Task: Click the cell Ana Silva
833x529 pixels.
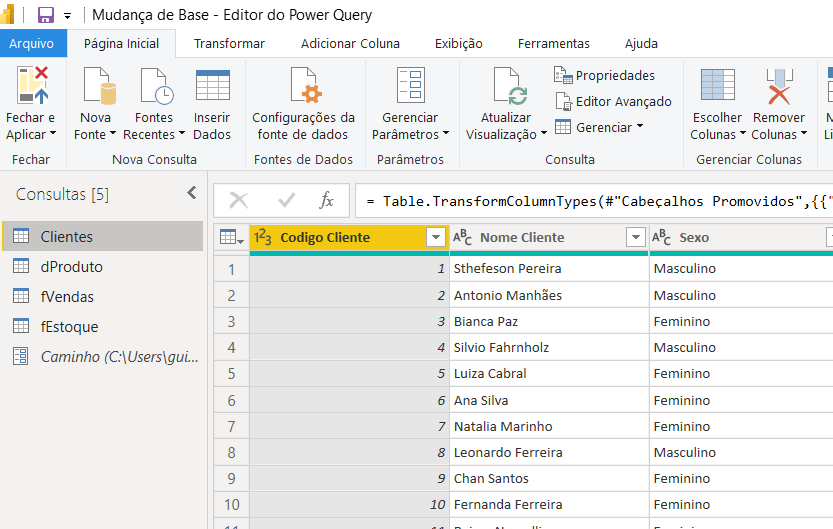Action: point(549,400)
